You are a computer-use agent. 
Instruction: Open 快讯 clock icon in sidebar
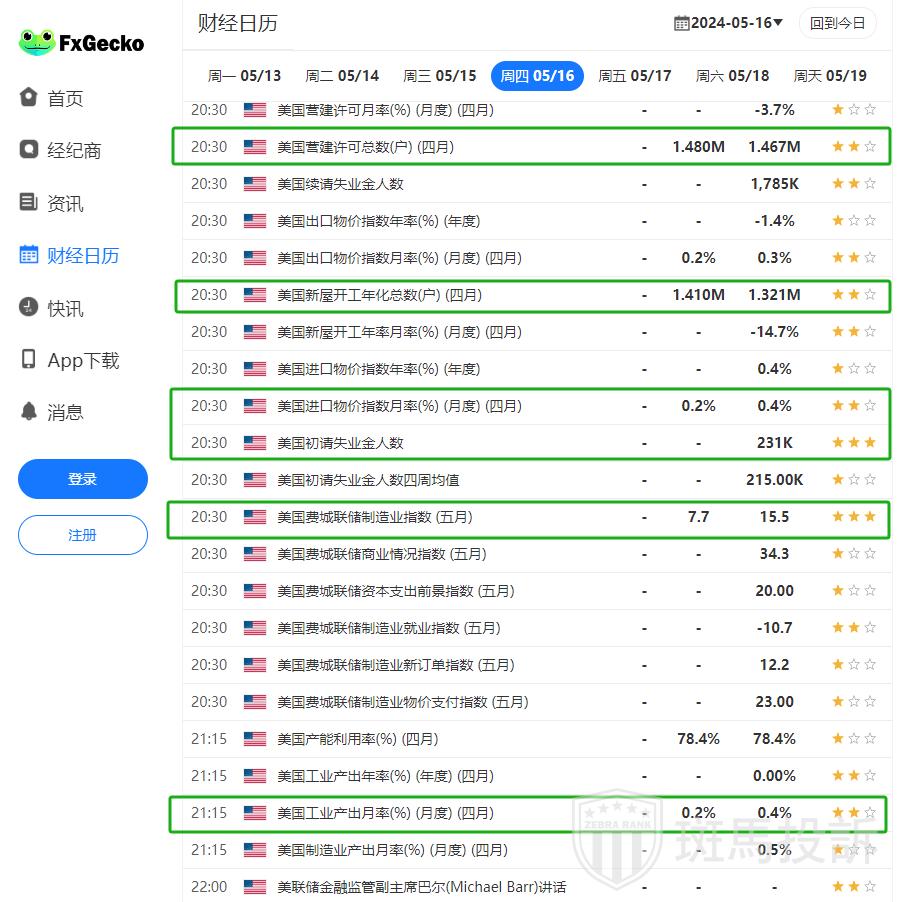29,308
